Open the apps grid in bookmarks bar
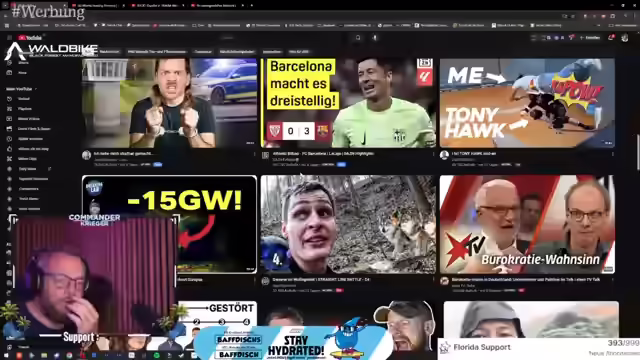This screenshot has width=640, height=360. (x=7, y=25)
